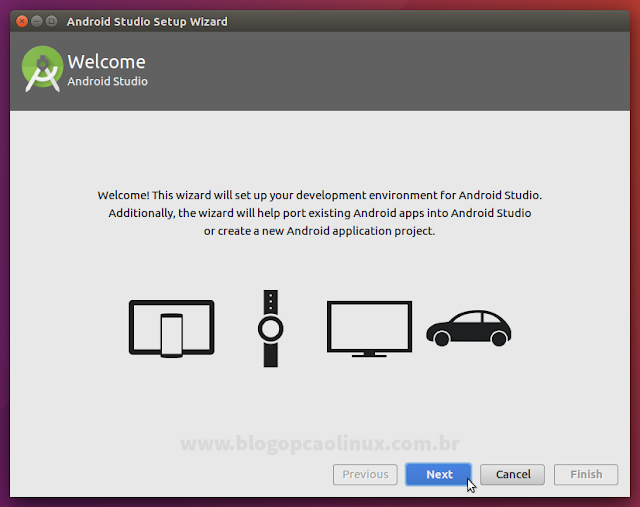Close the Setup Wizard window
640x507 pixels.
pyautogui.click(x=22, y=21)
